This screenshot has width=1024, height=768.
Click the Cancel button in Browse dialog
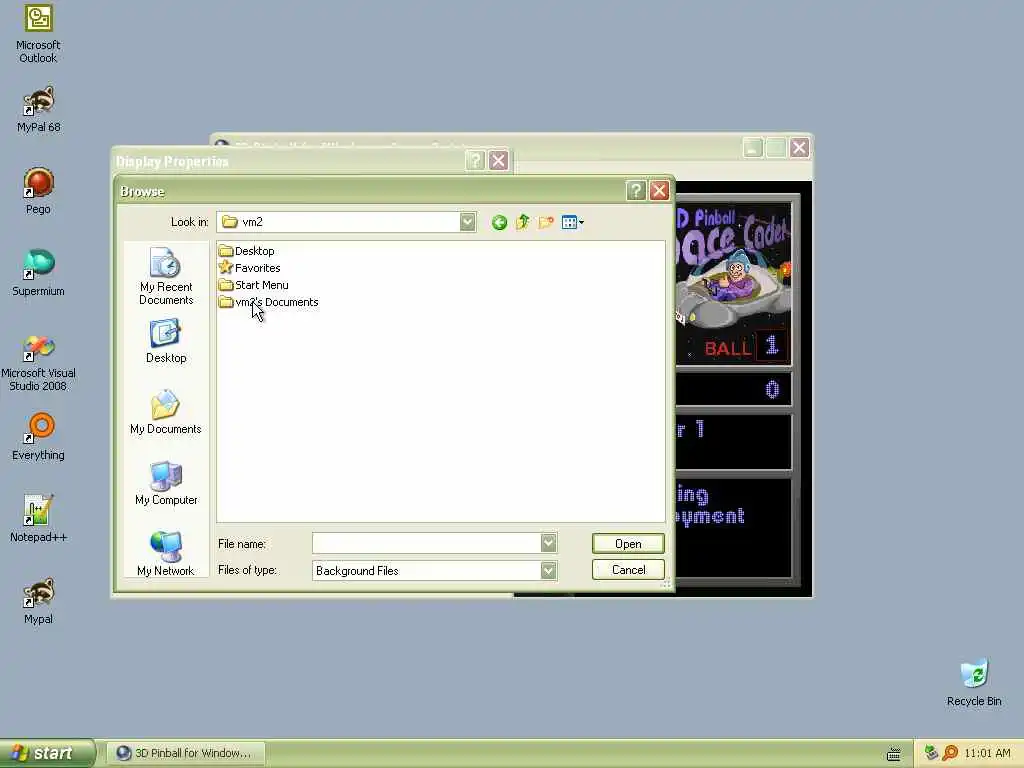(628, 569)
